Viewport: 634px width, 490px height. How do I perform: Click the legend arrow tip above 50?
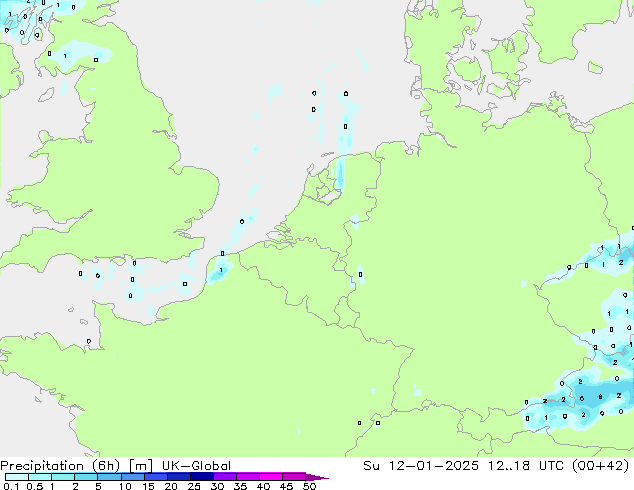(x=317, y=477)
